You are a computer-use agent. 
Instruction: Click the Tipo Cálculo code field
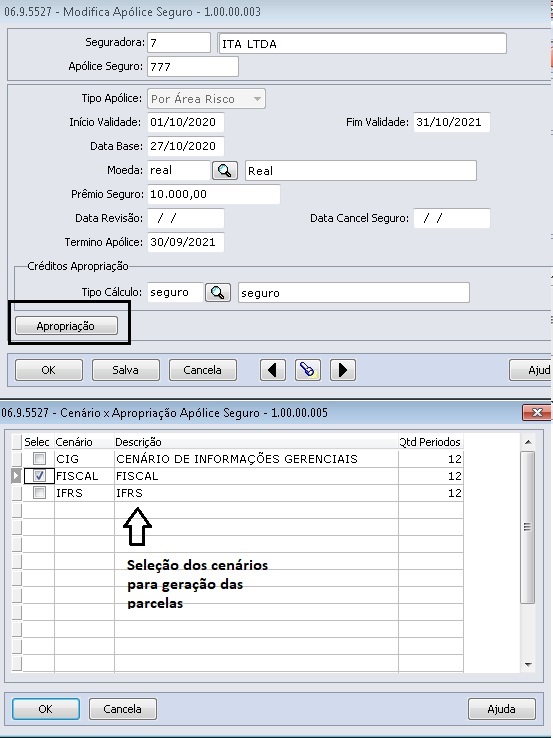176,292
